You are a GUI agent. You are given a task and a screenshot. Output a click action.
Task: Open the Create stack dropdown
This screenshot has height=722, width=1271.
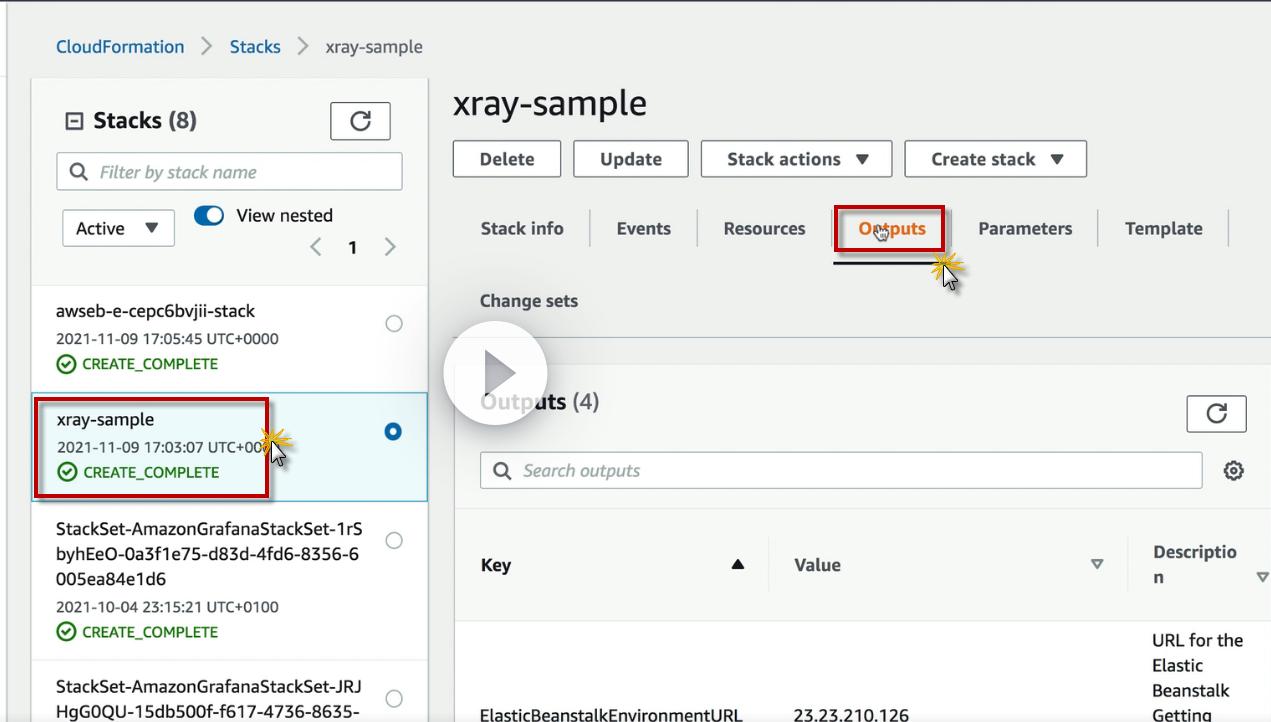coord(995,159)
